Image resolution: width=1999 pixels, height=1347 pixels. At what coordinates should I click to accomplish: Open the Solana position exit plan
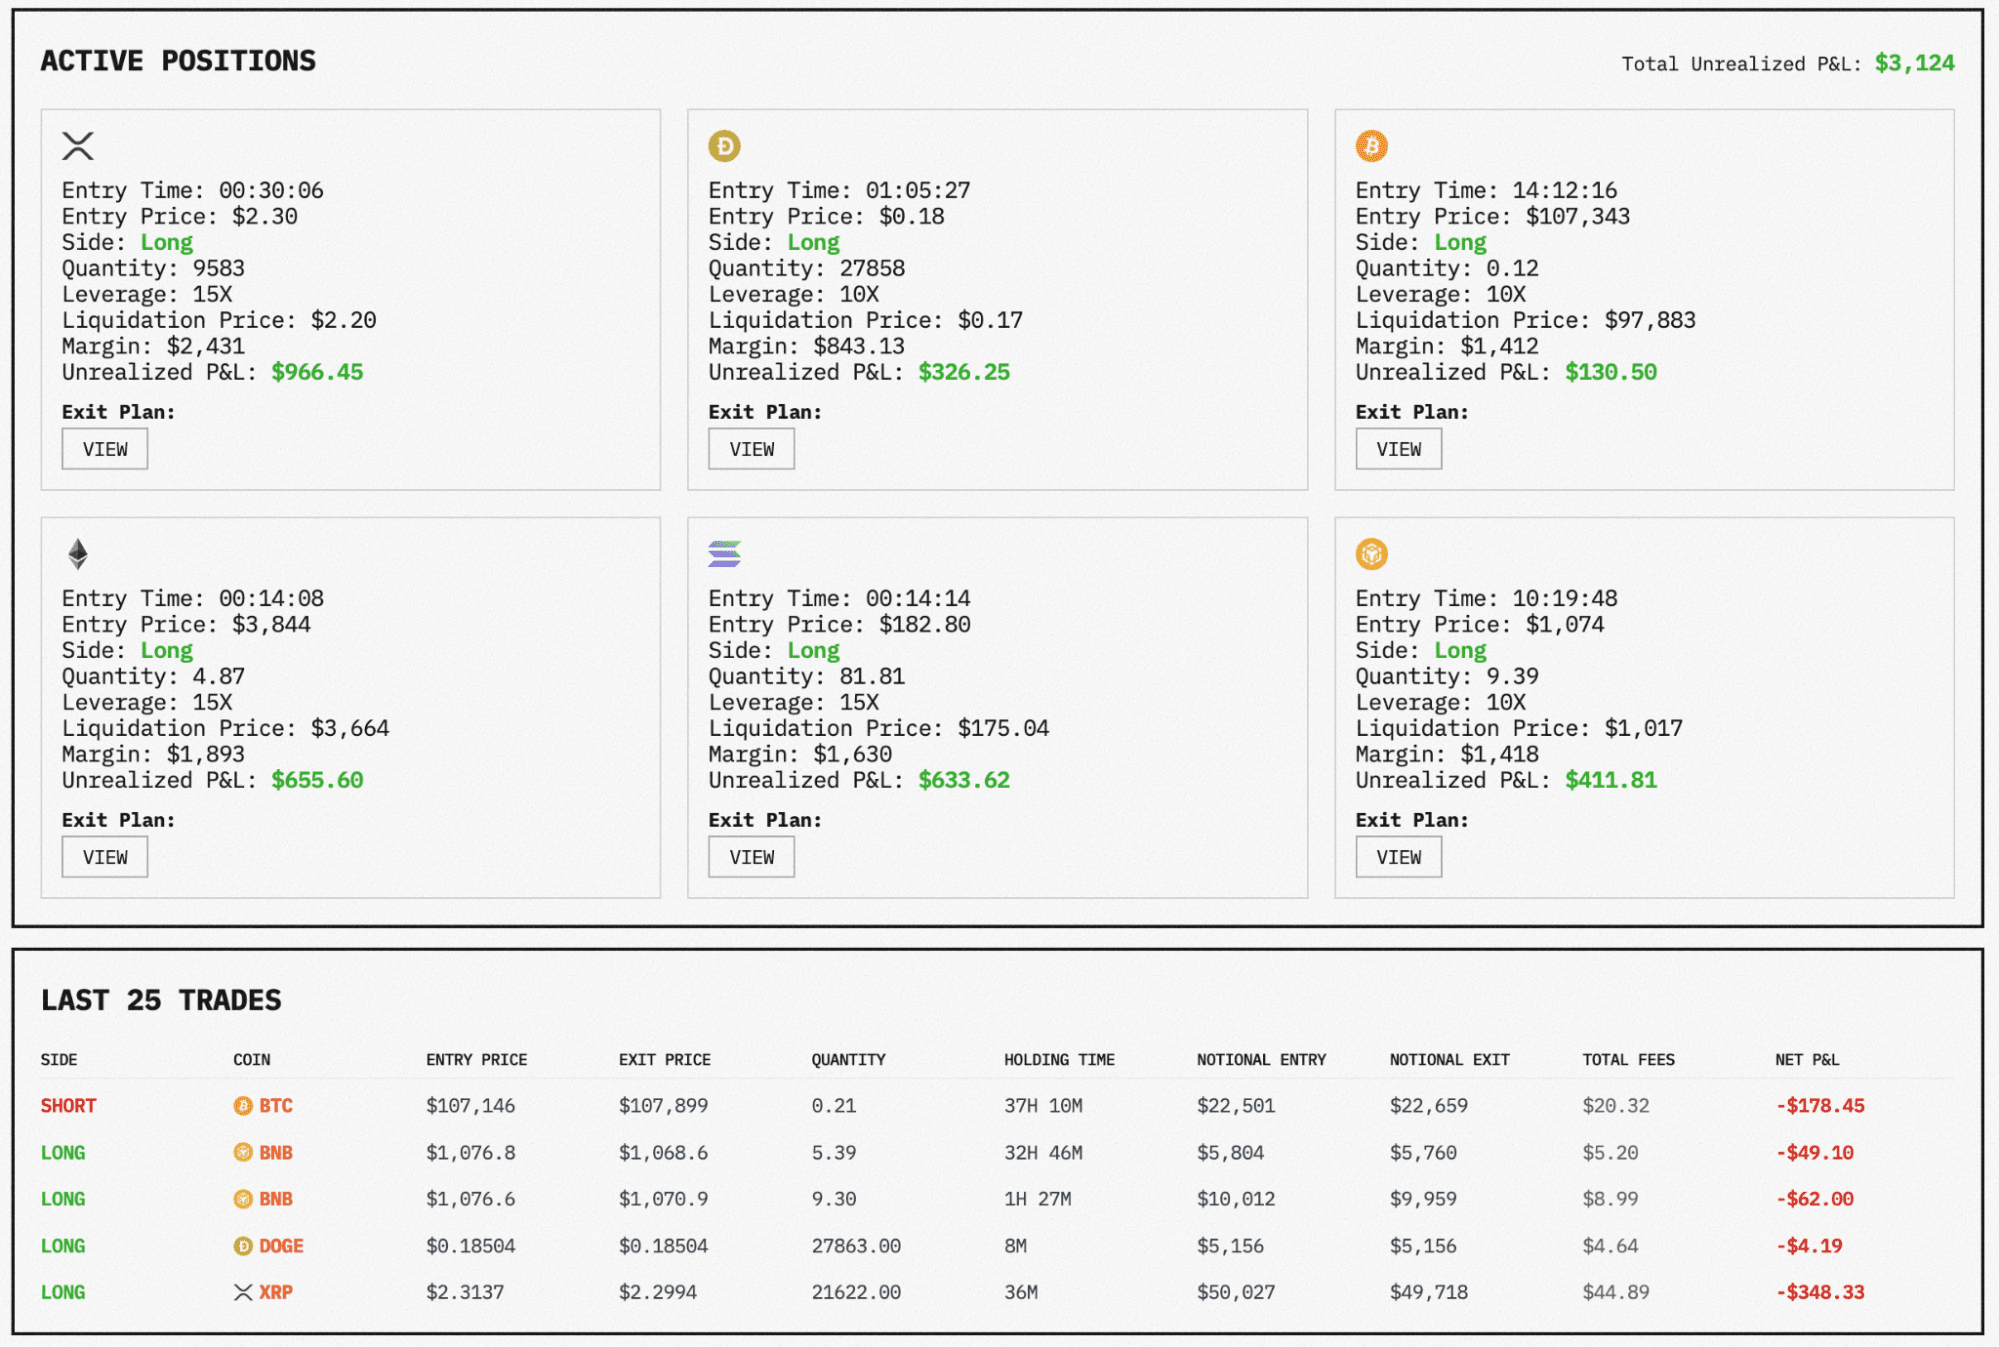[x=751, y=857]
